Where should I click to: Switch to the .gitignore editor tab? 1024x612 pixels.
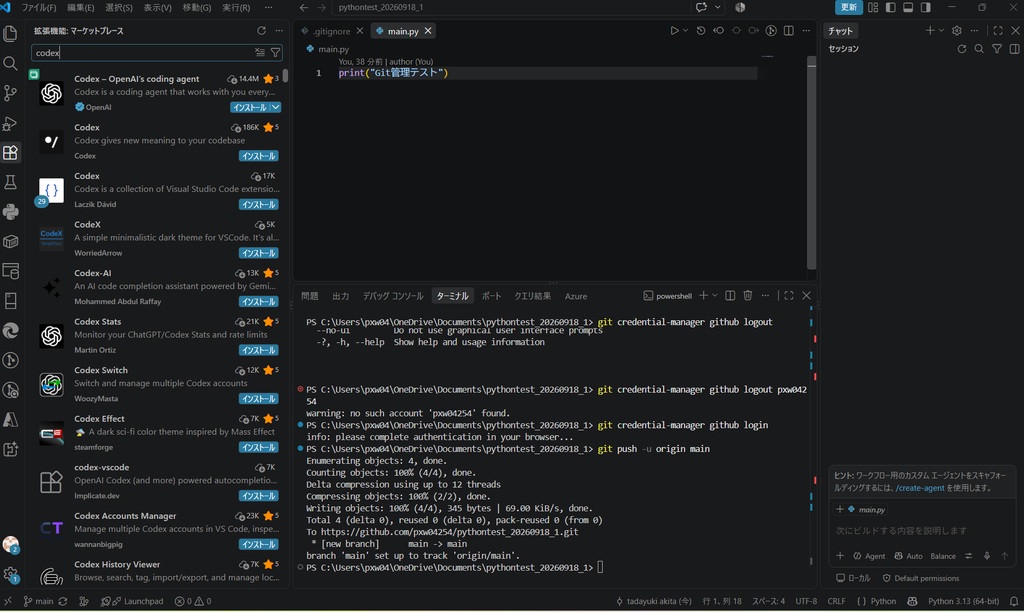(x=331, y=31)
